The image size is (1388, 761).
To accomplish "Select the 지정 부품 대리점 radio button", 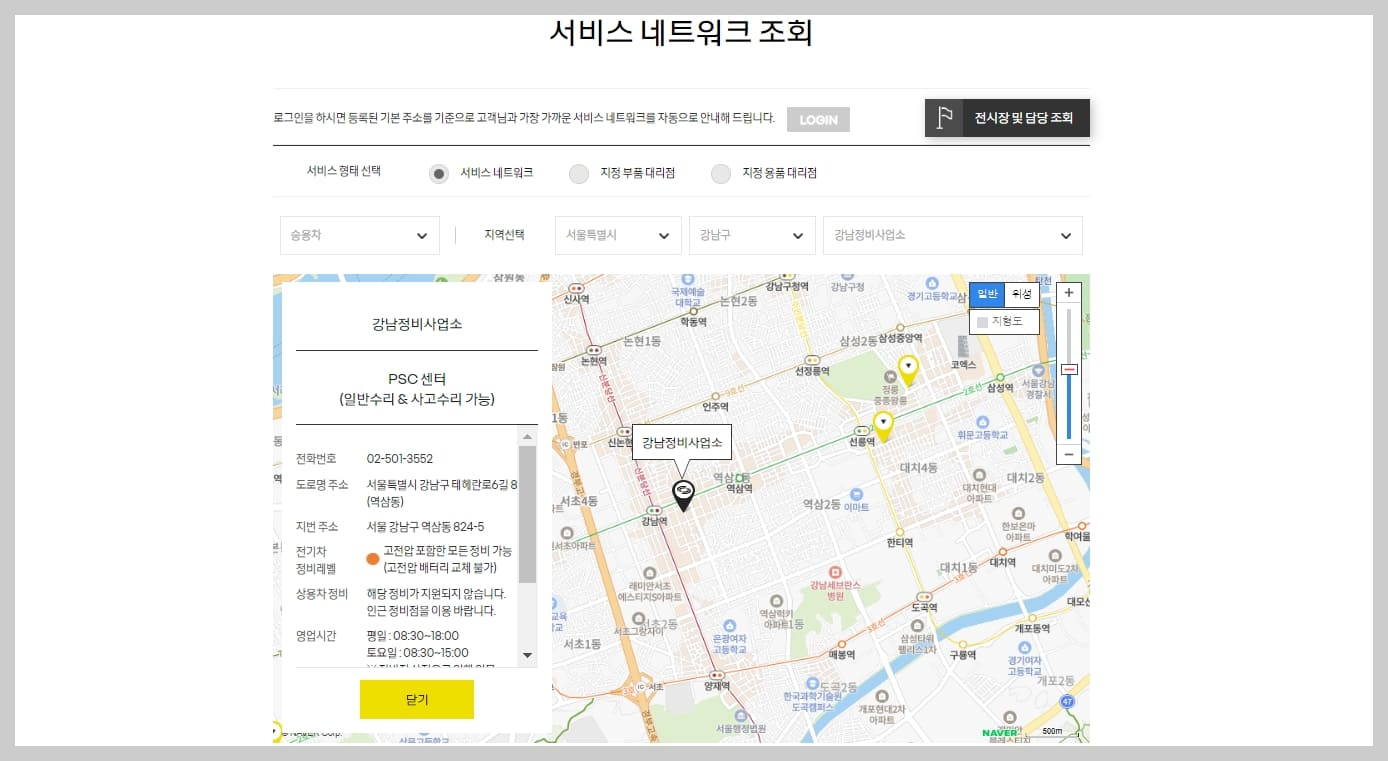I will point(579,173).
